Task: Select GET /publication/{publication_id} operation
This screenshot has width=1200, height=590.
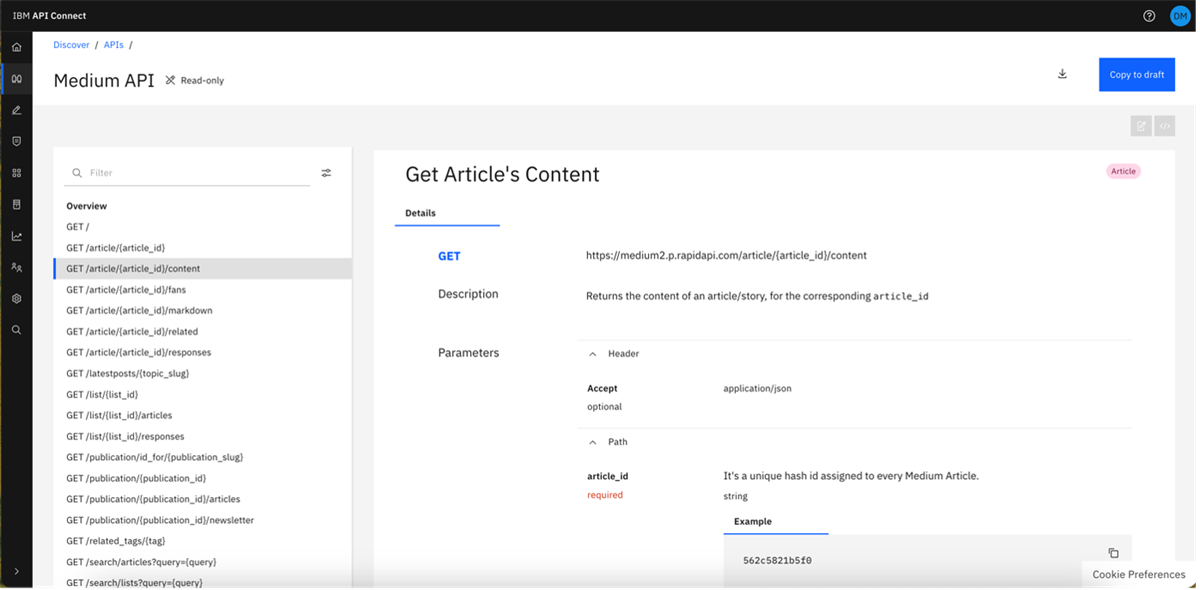Action: coord(203,478)
